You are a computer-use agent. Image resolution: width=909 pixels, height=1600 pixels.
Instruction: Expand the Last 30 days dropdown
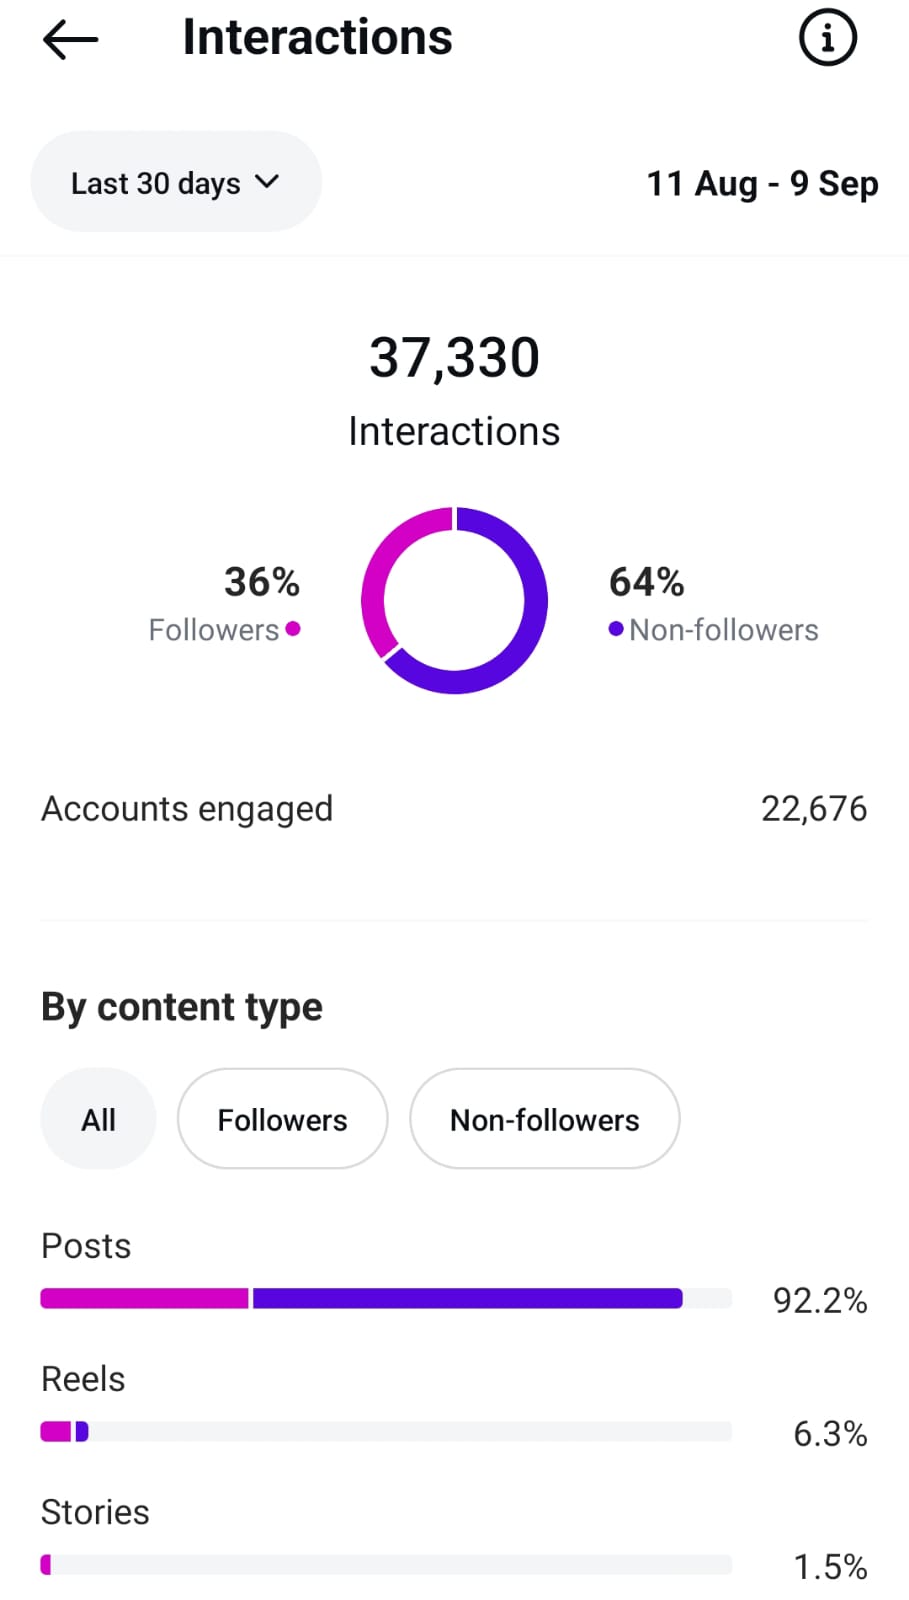pyautogui.click(x=175, y=182)
